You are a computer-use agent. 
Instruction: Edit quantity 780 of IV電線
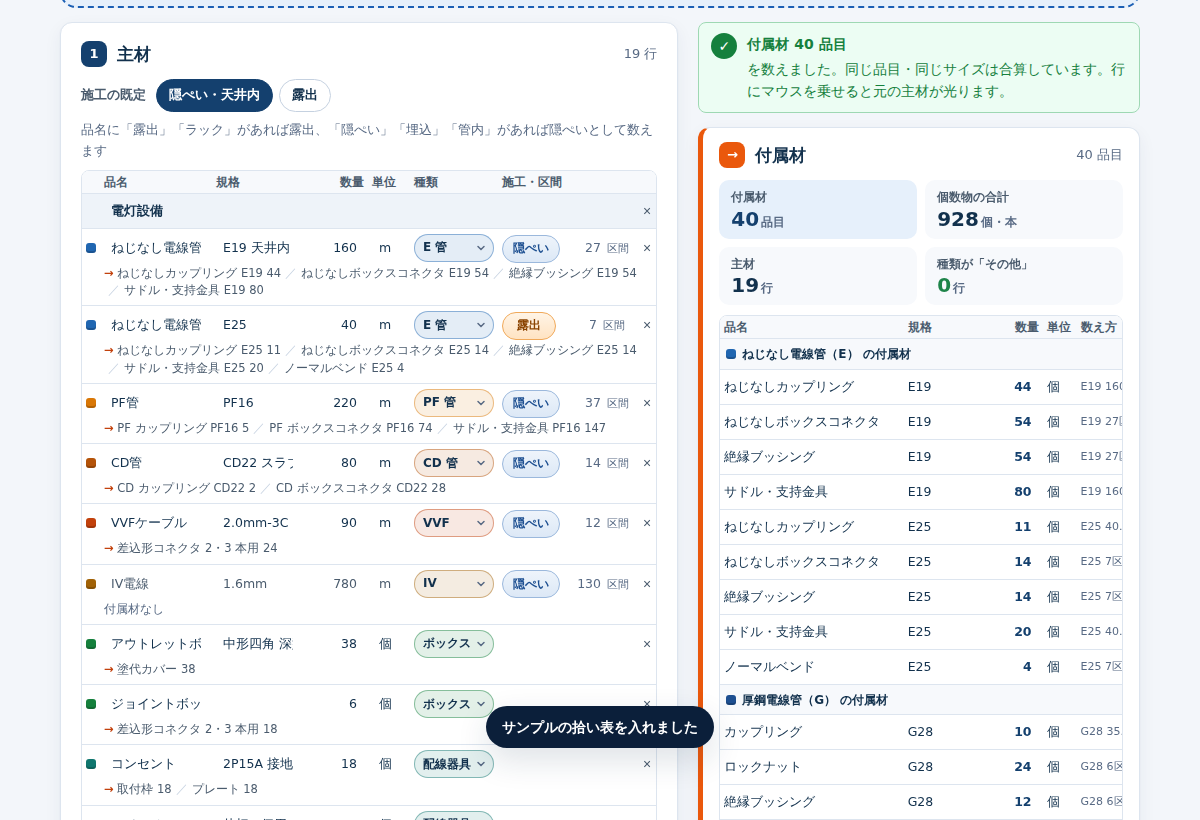click(337, 584)
